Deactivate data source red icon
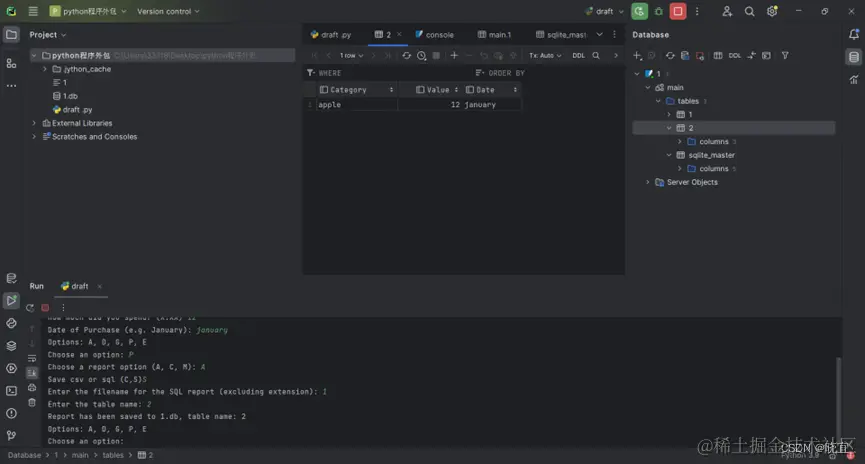Viewport: 865px width, 464px height. (x=700, y=55)
